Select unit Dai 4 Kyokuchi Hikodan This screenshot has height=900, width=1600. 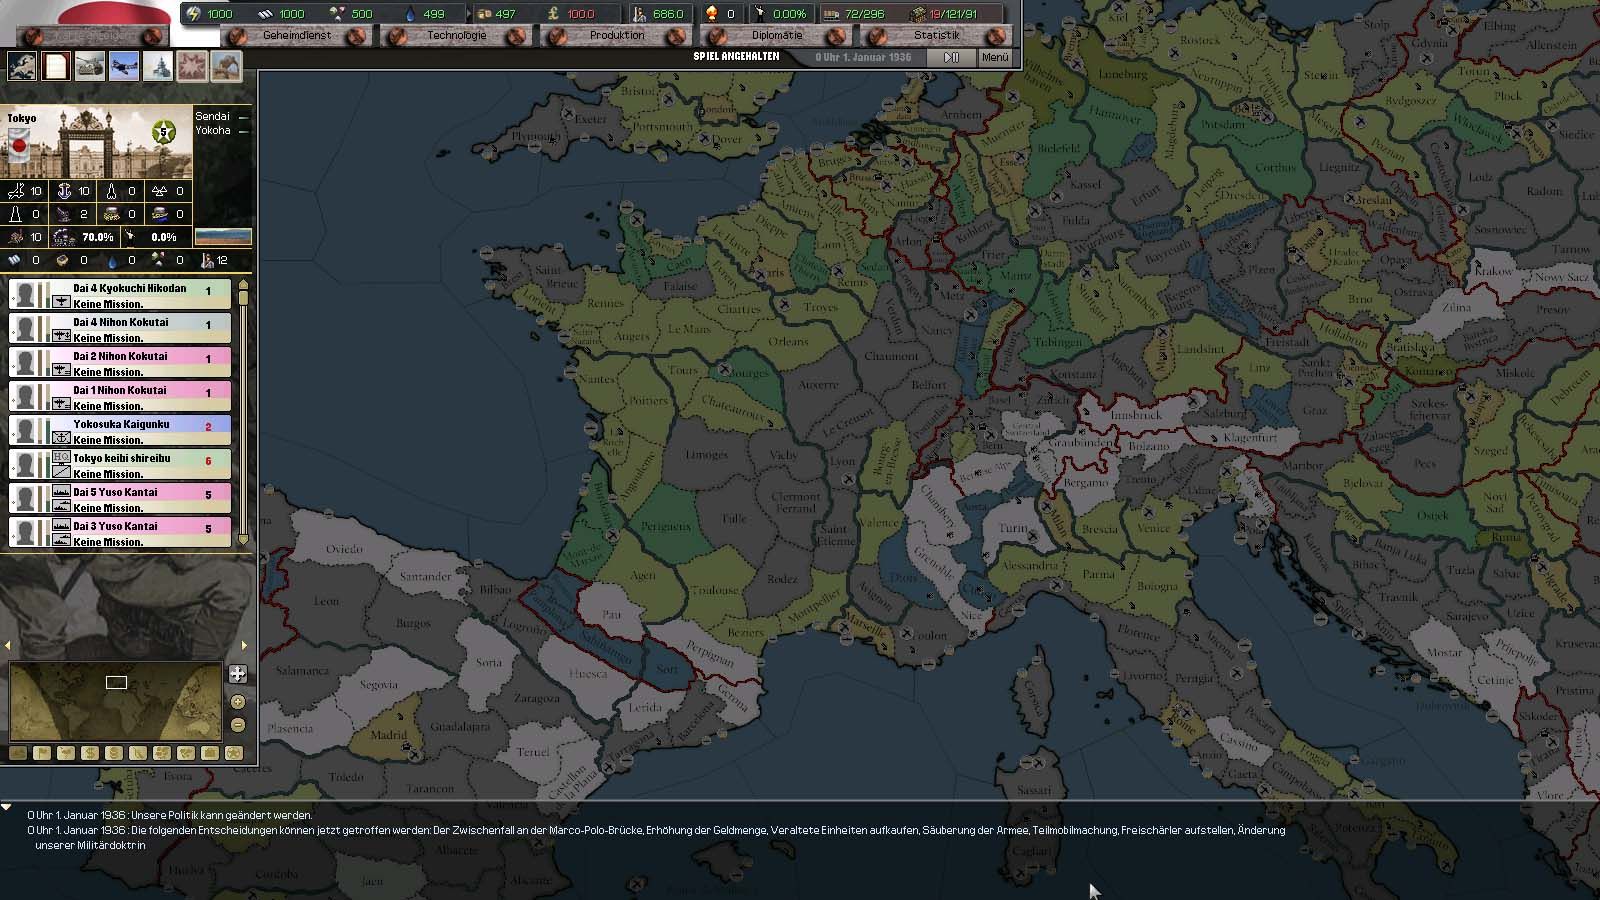[120, 295]
